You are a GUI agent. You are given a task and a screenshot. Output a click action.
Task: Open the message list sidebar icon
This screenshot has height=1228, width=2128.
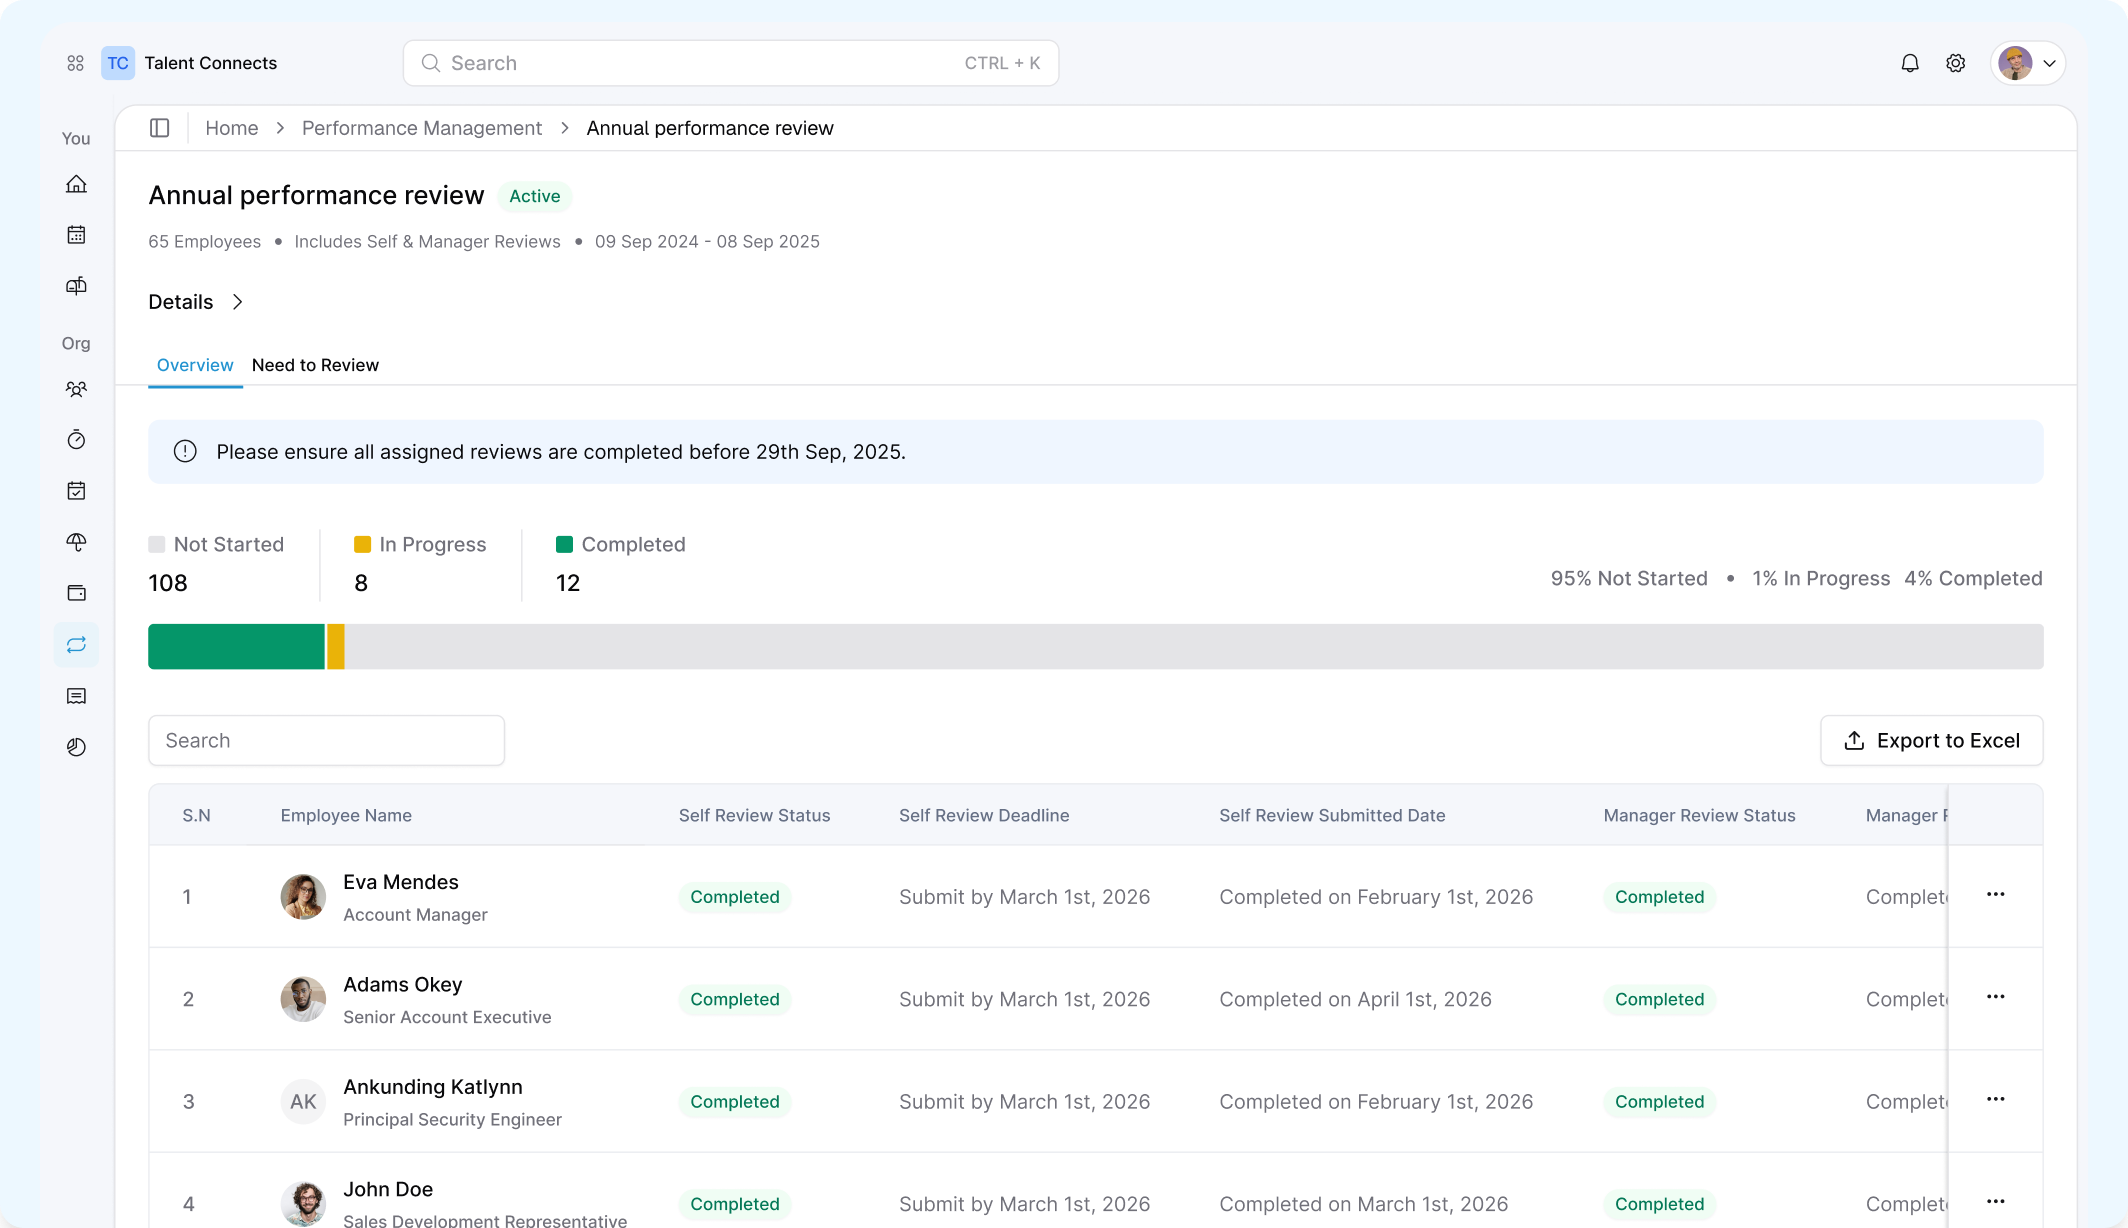[76, 696]
